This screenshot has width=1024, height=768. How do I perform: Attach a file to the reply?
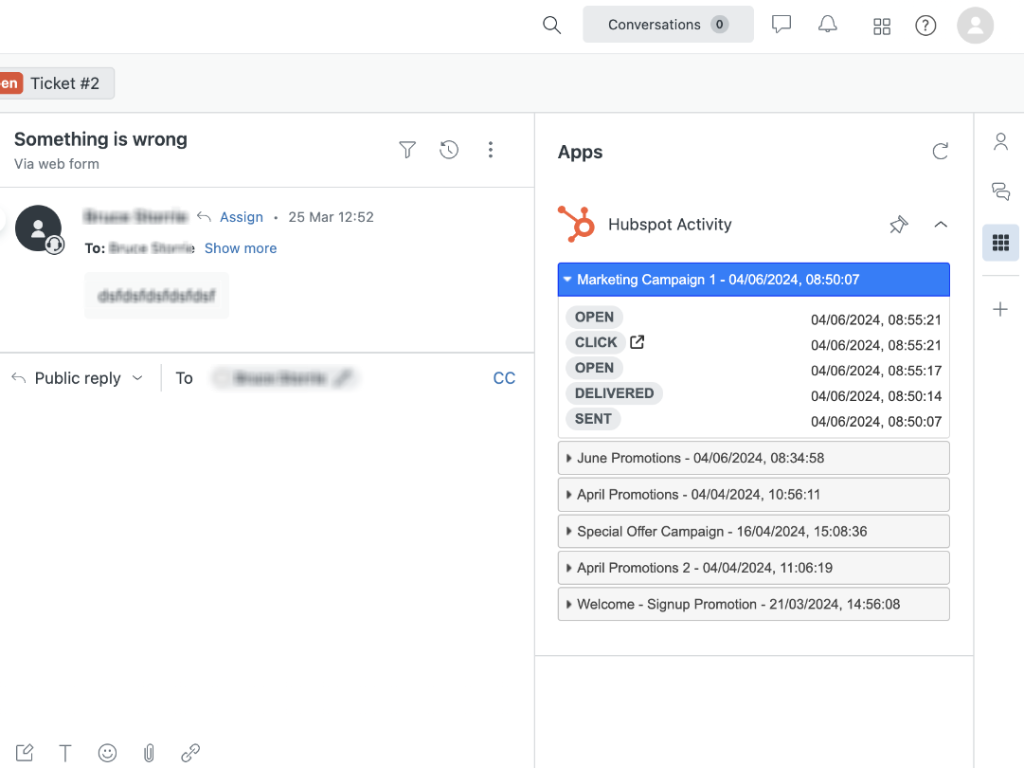point(148,752)
